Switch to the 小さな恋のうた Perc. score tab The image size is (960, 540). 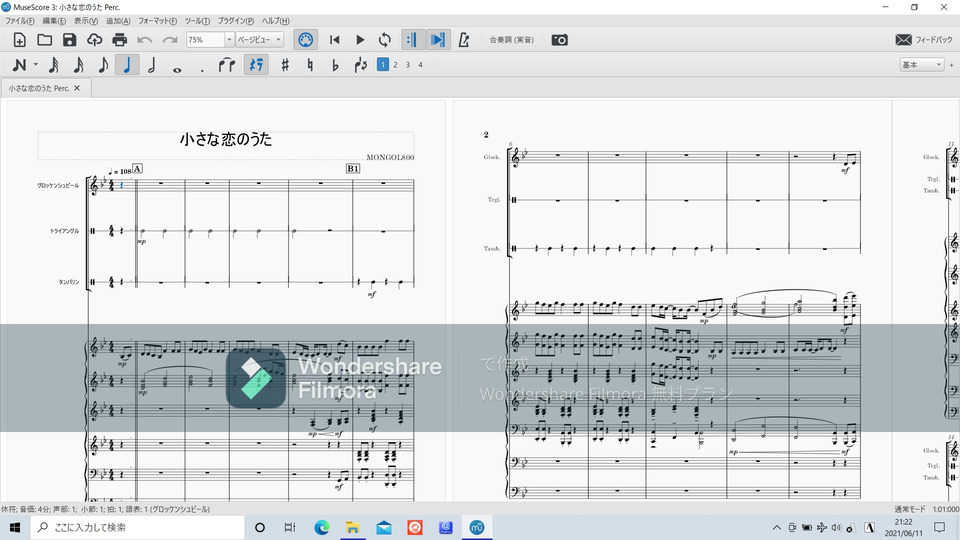39,88
